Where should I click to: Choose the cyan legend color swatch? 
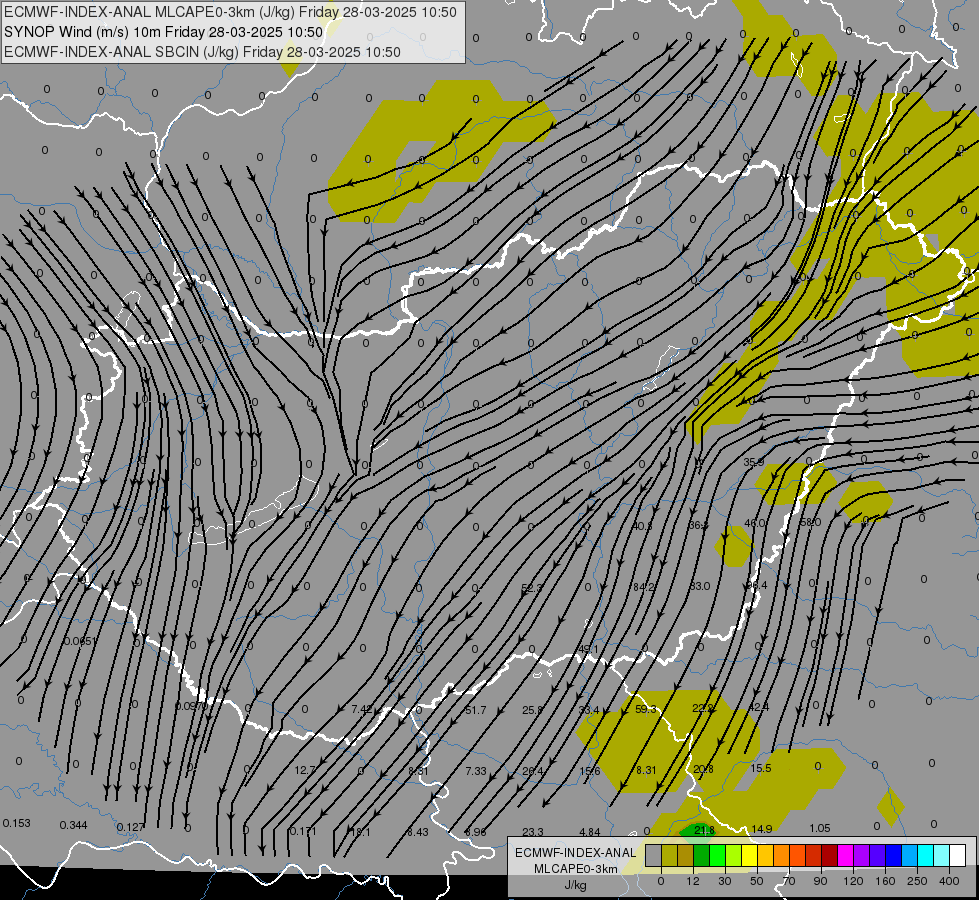925,855
